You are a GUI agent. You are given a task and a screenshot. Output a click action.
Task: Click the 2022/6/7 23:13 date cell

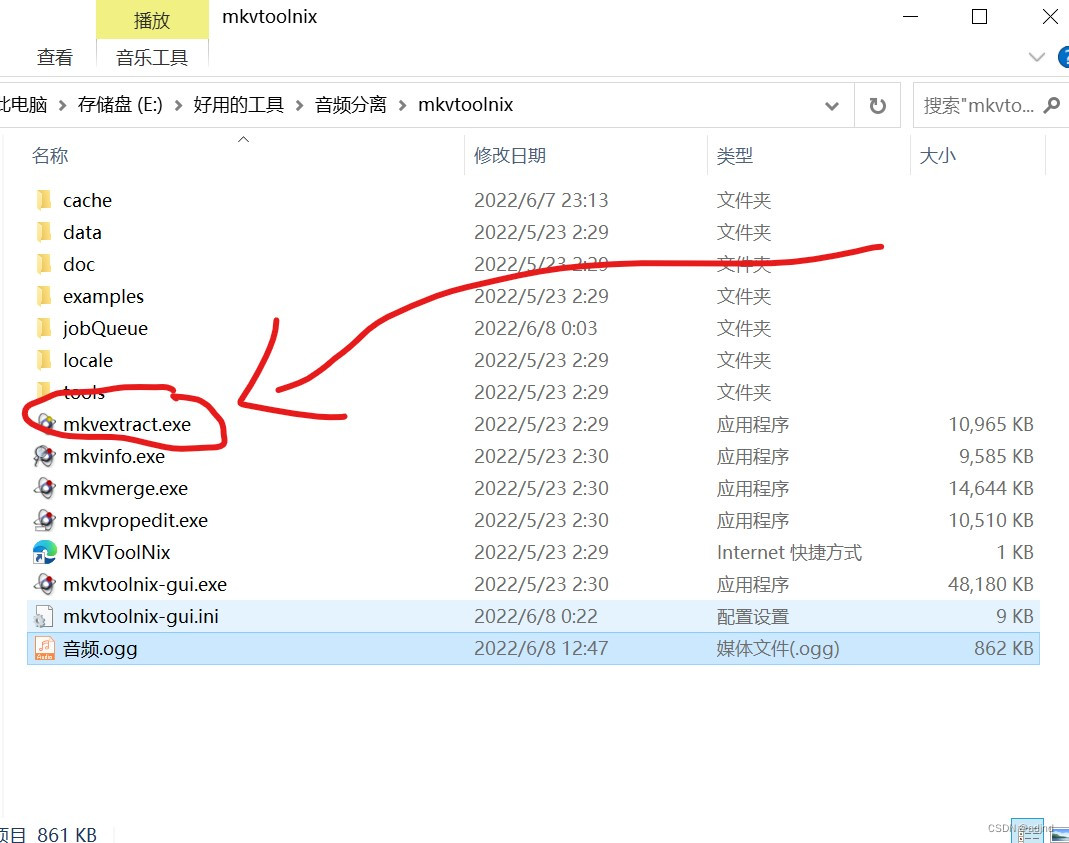541,200
